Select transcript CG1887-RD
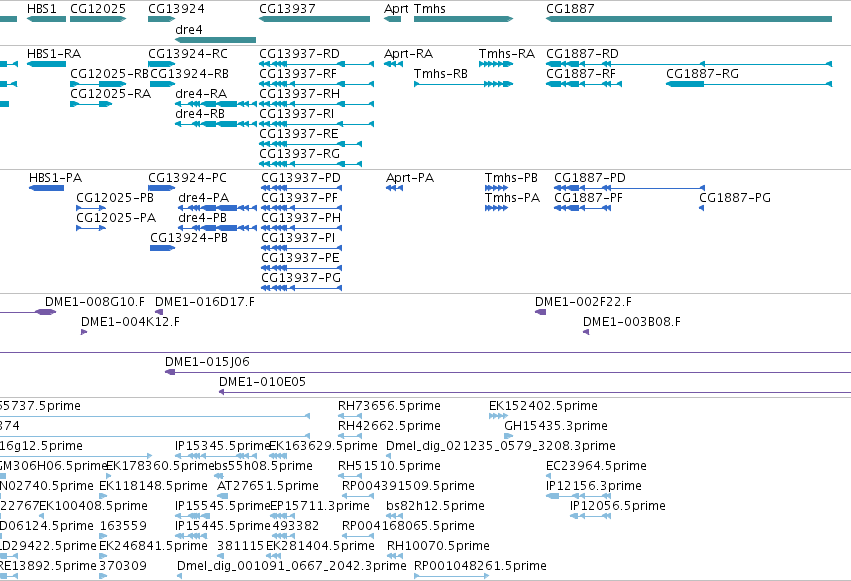Screen dimensions: 851x581 click(582, 54)
